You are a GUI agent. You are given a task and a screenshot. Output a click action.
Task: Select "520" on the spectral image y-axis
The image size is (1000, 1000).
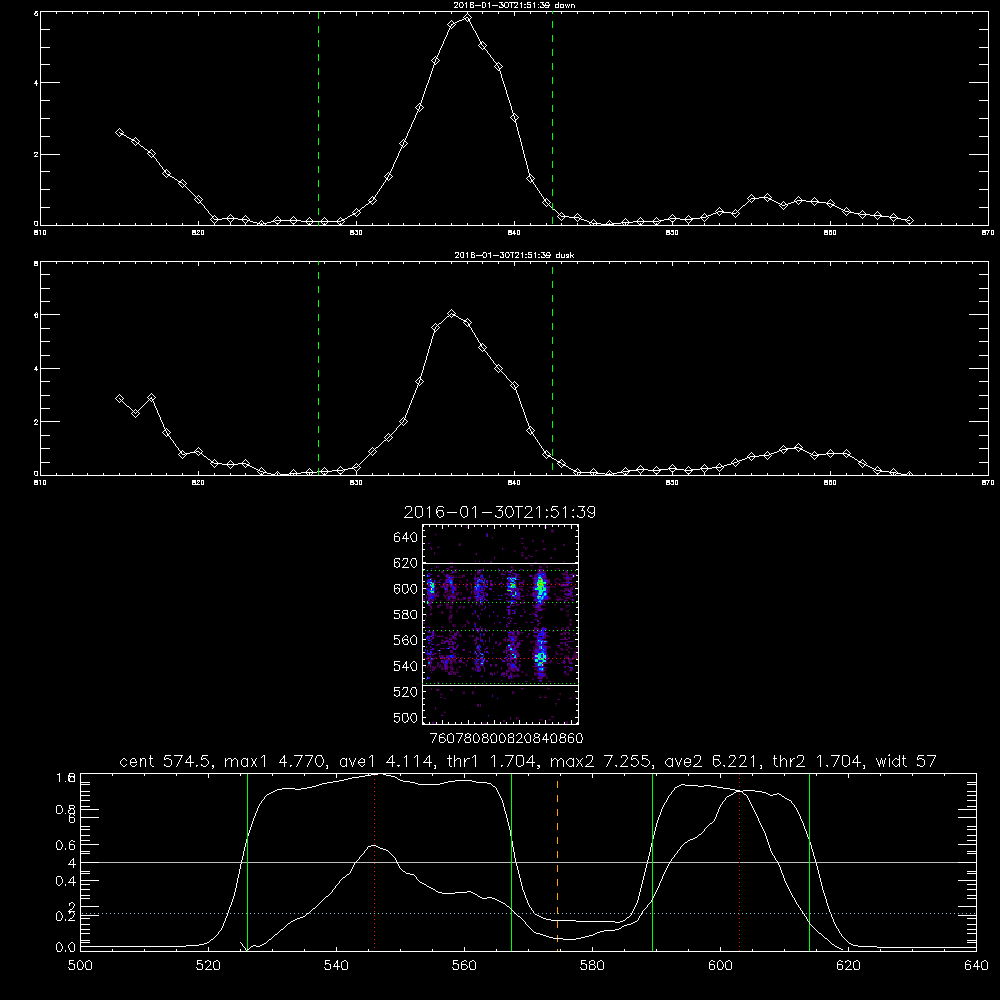click(406, 692)
